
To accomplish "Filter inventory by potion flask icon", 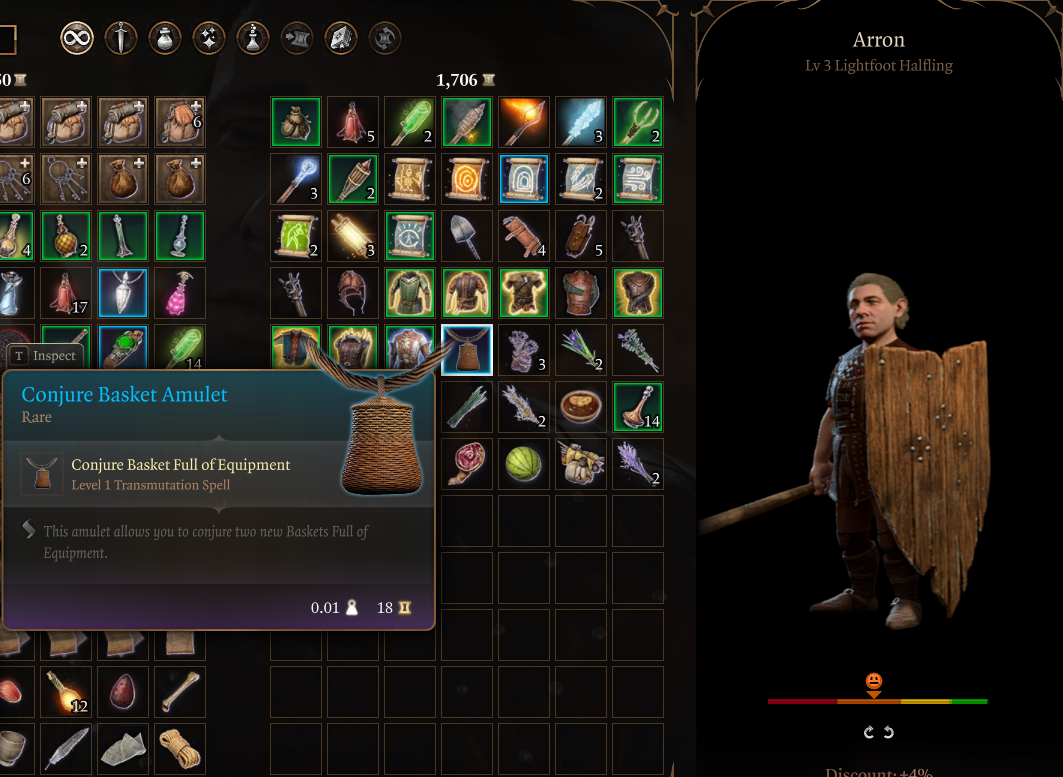I will (165, 38).
